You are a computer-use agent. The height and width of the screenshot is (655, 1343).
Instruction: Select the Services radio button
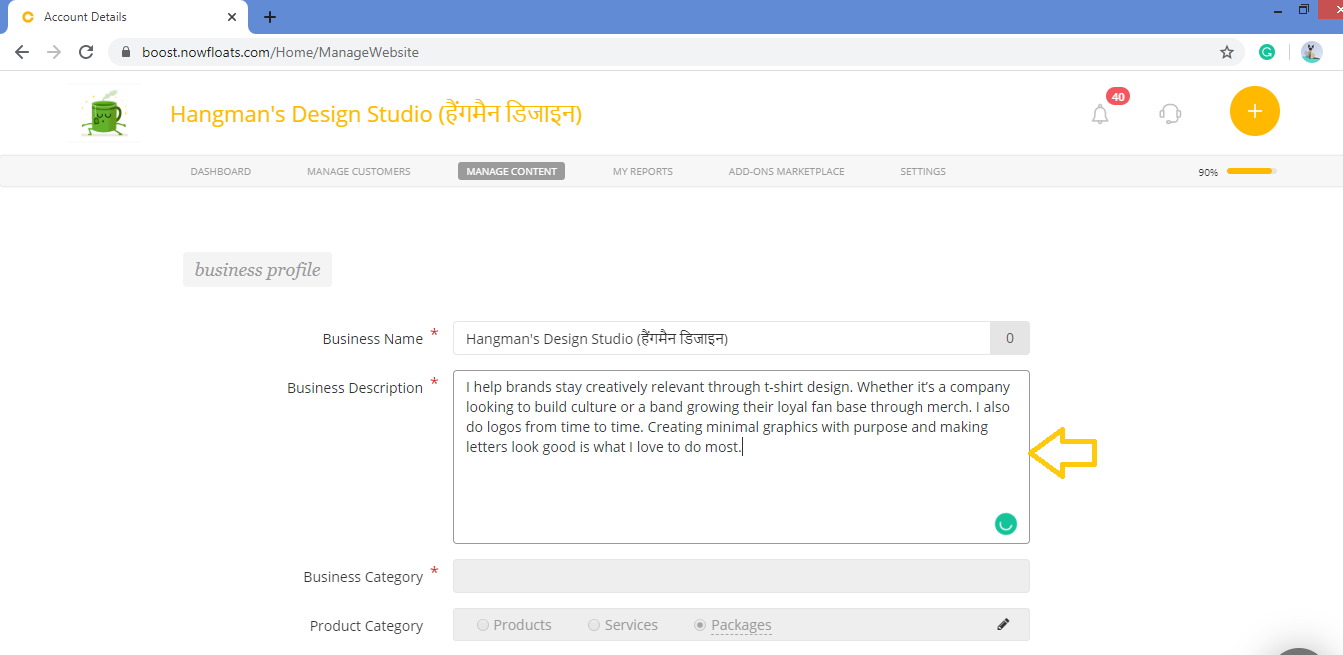(x=593, y=624)
